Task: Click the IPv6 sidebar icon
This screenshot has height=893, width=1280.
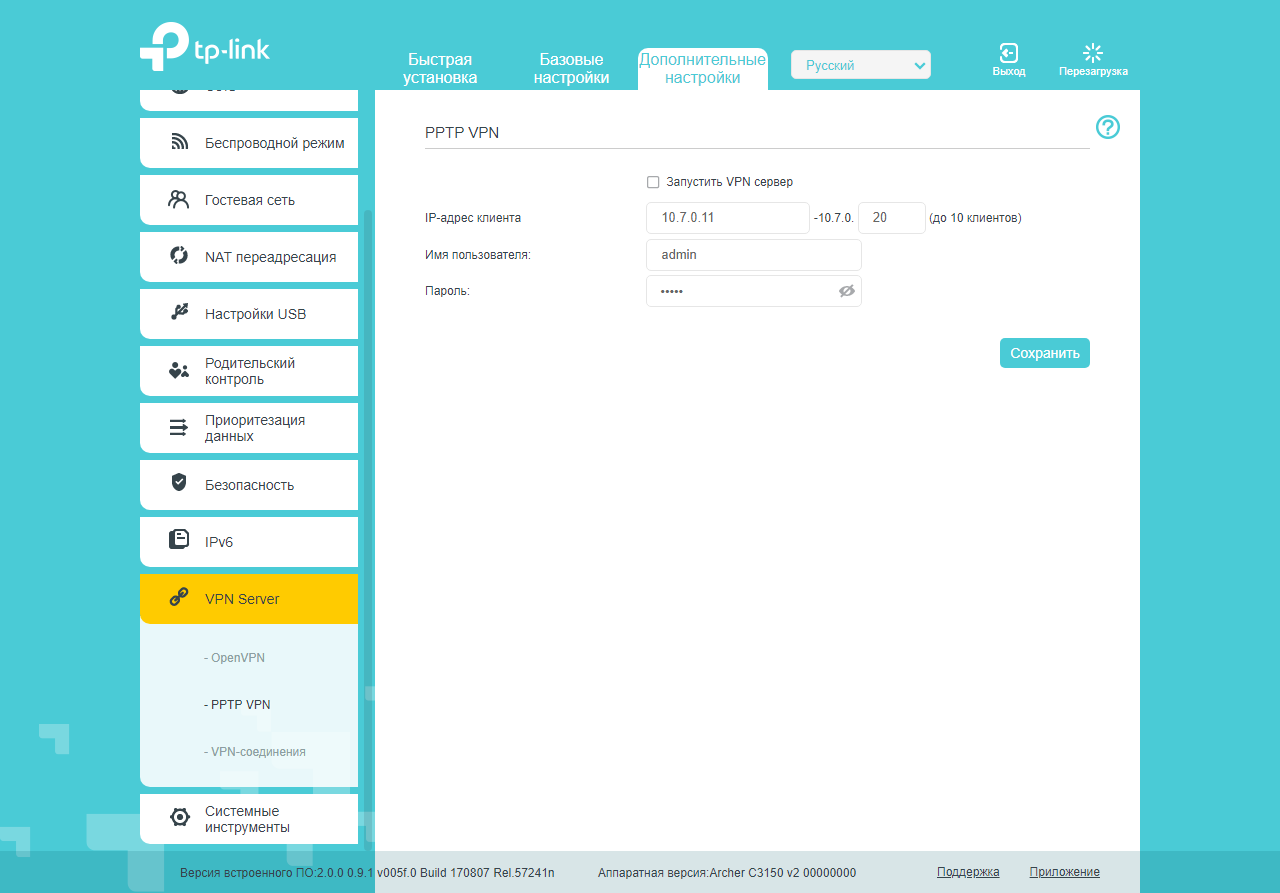Action: [x=179, y=541]
